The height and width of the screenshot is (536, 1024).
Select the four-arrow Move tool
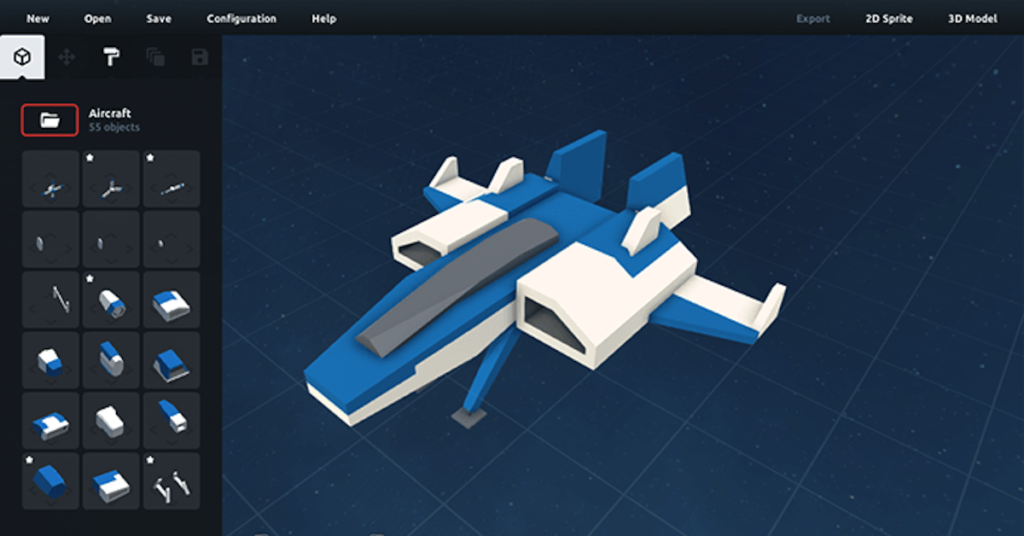(67, 57)
